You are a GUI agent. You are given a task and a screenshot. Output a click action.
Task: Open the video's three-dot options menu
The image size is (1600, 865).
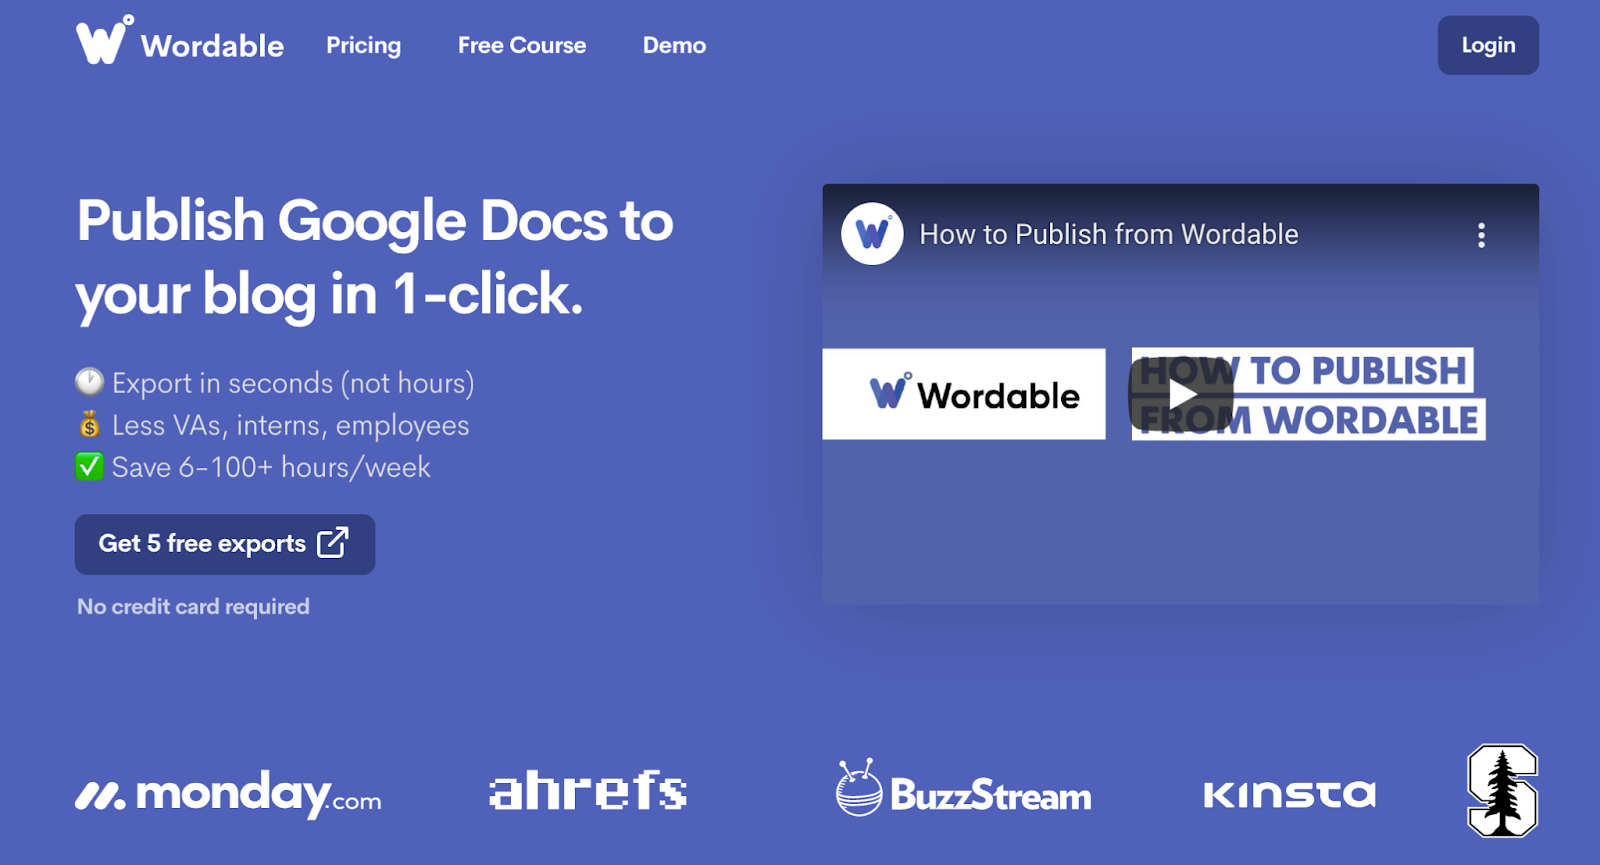tap(1481, 235)
